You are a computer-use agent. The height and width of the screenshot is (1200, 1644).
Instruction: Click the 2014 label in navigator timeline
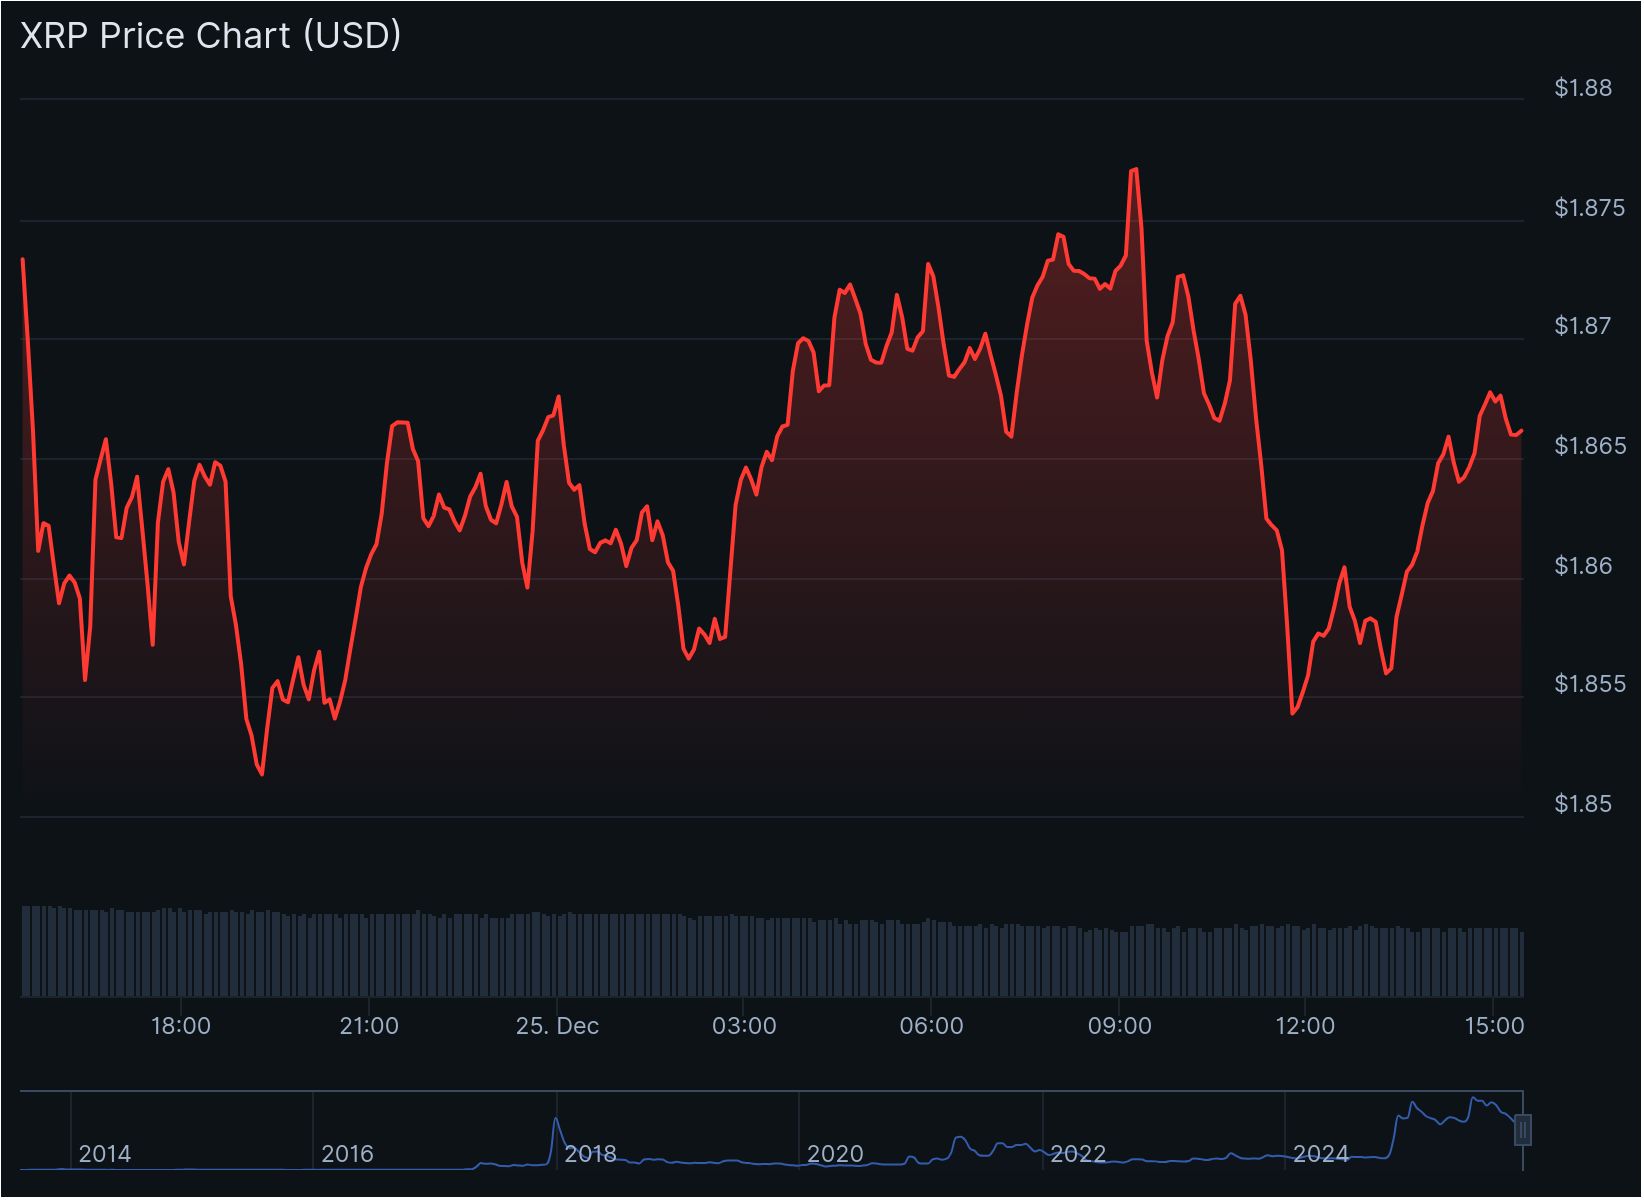point(105,1154)
